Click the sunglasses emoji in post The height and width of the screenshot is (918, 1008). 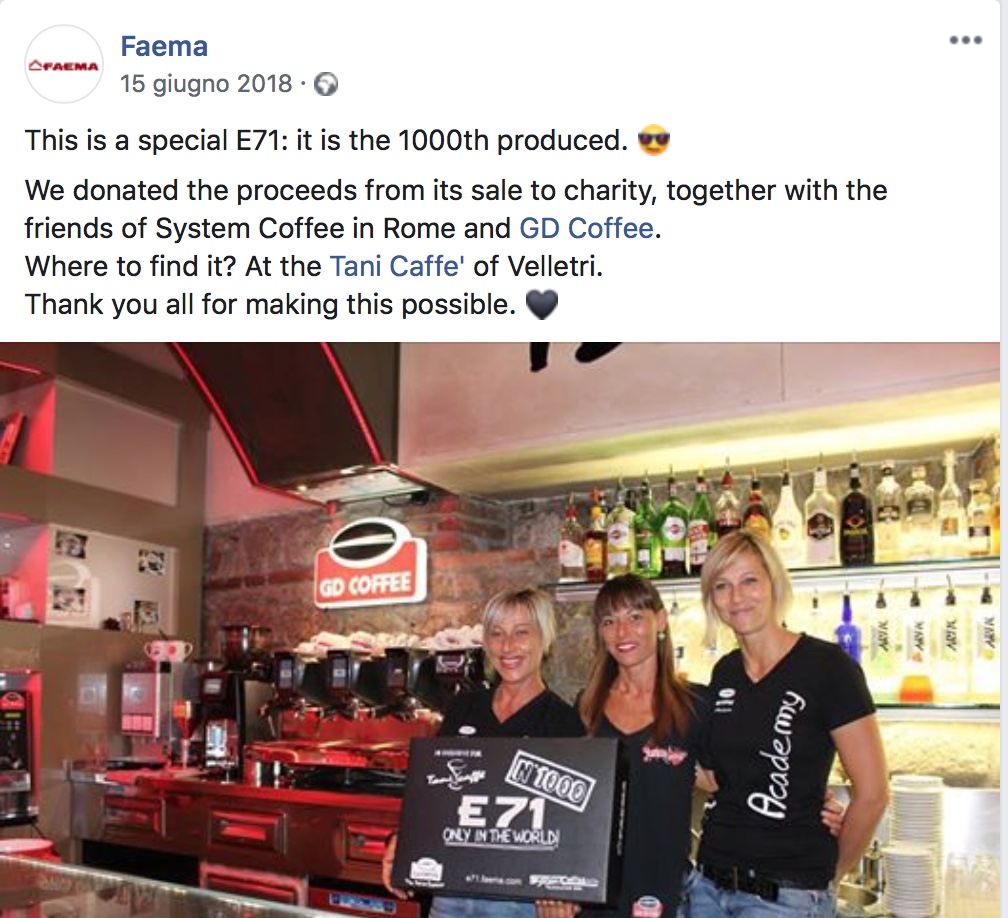click(653, 140)
